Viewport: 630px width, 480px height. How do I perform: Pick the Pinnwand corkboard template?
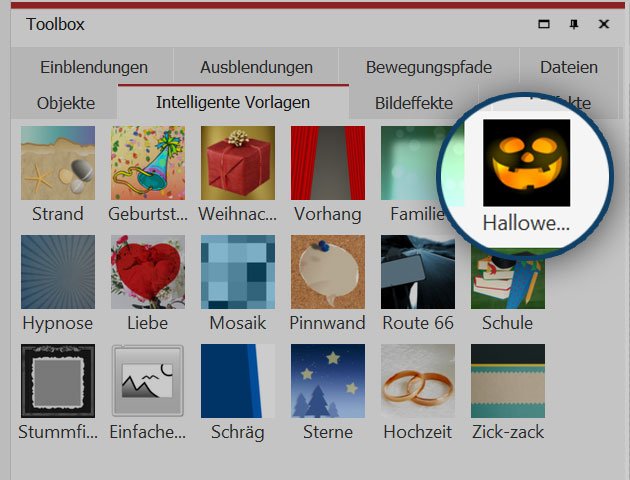coord(328,272)
